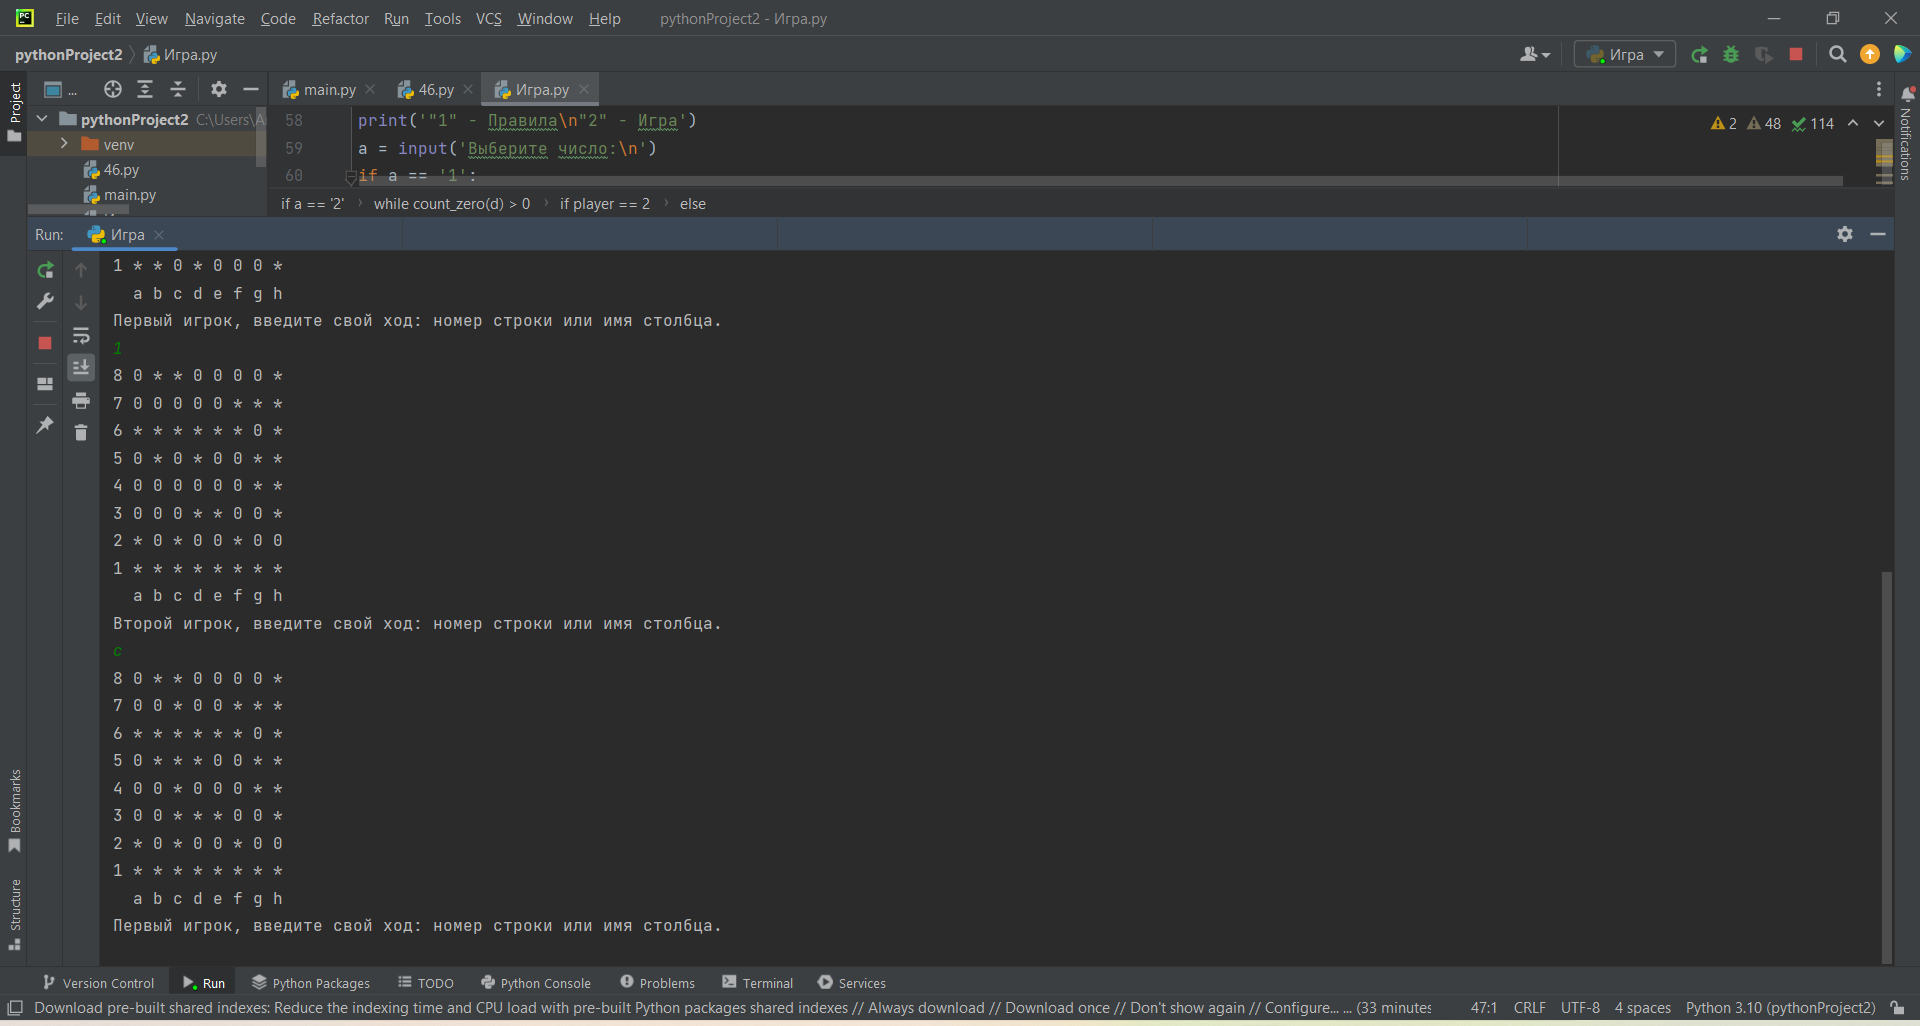The width and height of the screenshot is (1920, 1026).
Task: Open Terminal tool window
Action: pyautogui.click(x=758, y=983)
